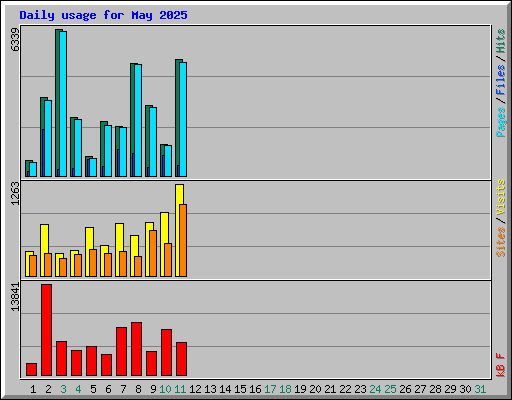The width and height of the screenshot is (512, 400).
Task: Click the cyan "Pages" legend word
Action: (501, 122)
